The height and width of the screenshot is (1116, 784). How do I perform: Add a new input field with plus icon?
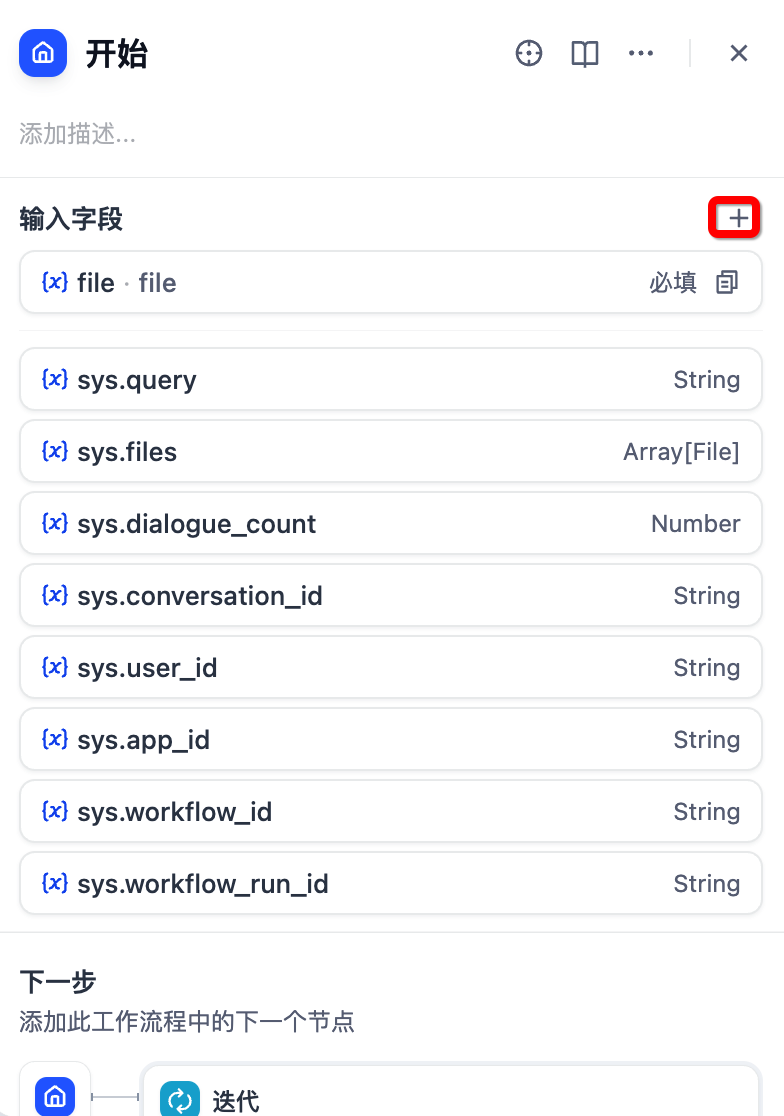tap(738, 218)
